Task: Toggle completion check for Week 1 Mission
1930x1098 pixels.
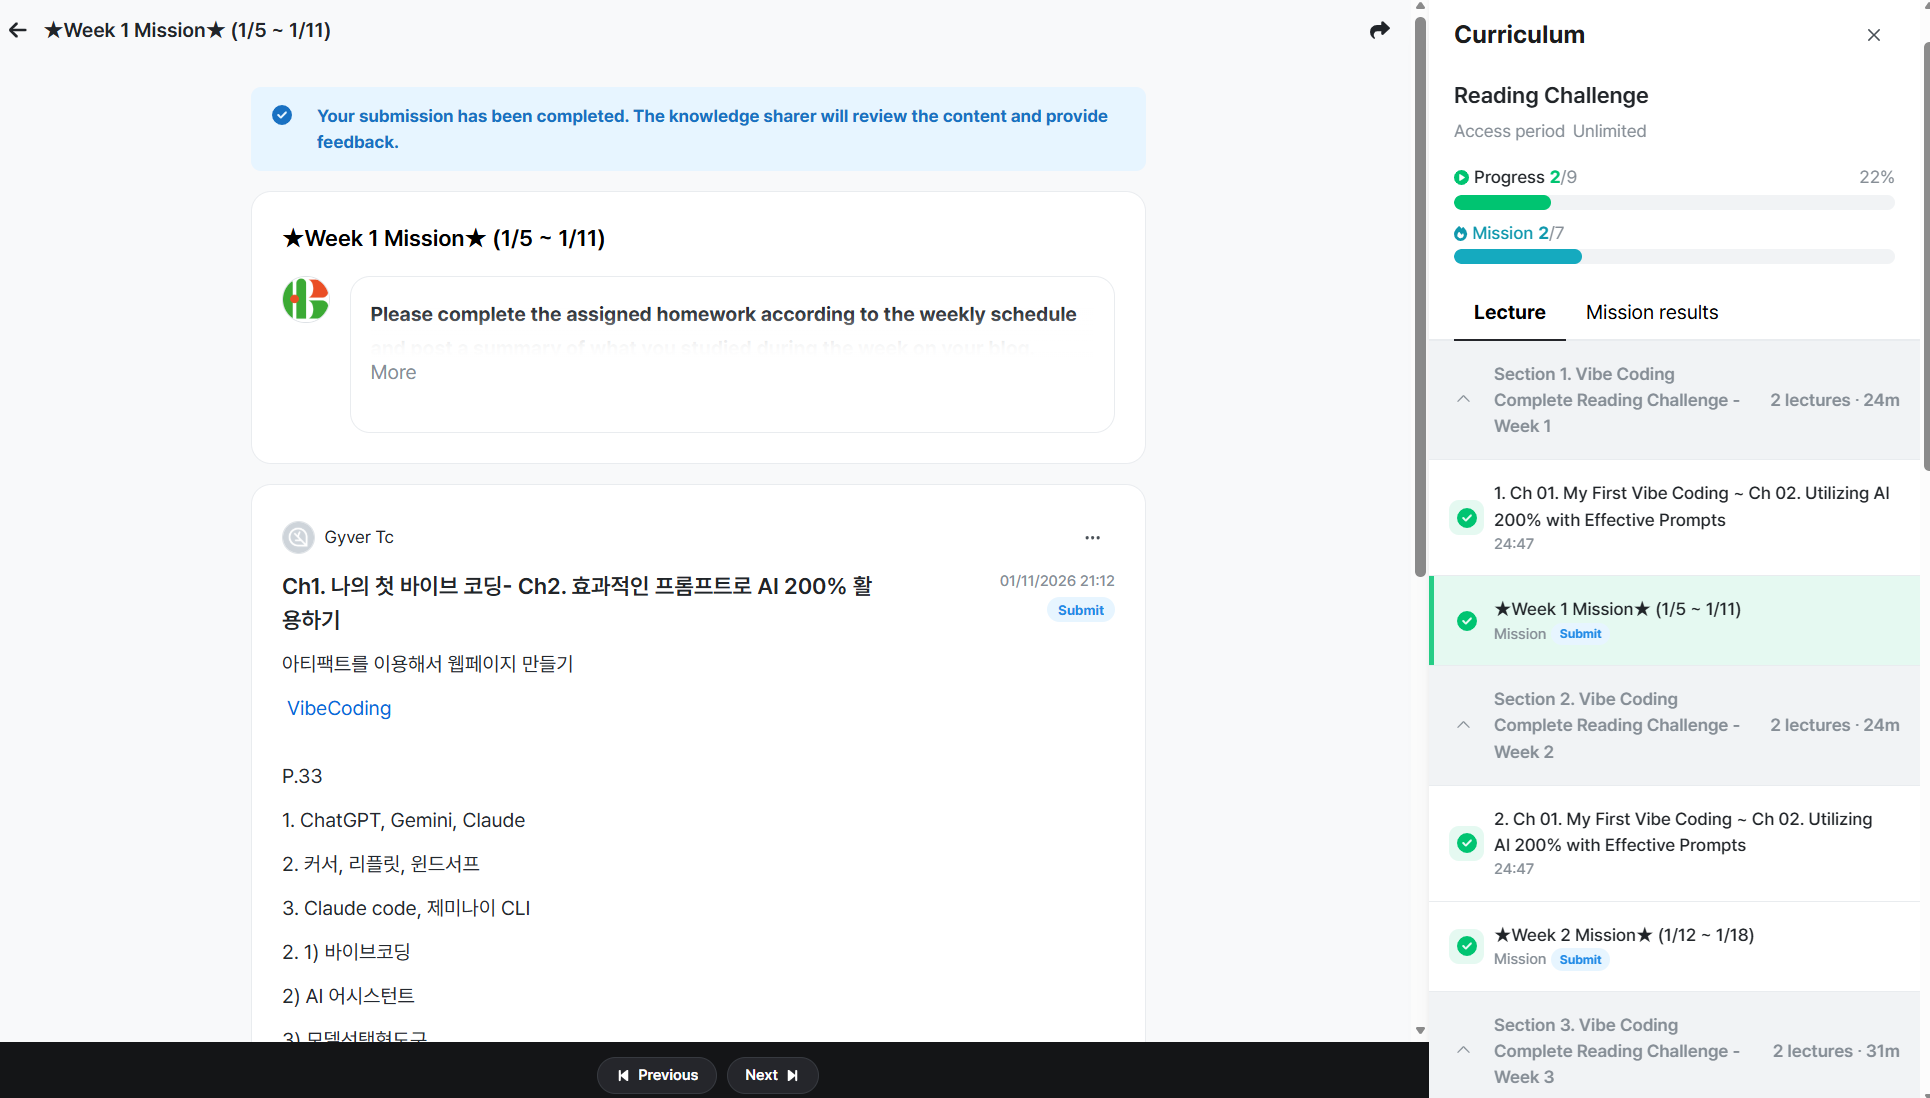Action: click(1466, 621)
